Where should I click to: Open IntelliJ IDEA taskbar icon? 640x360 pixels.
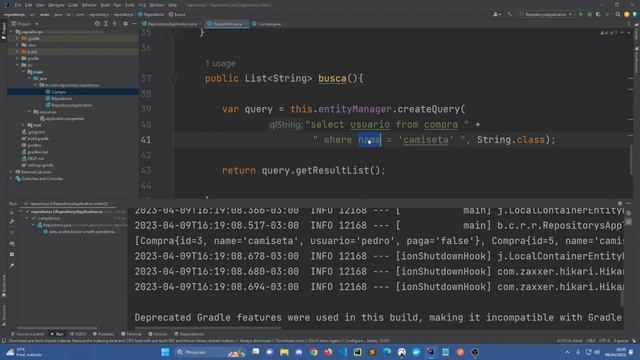(x=431, y=352)
